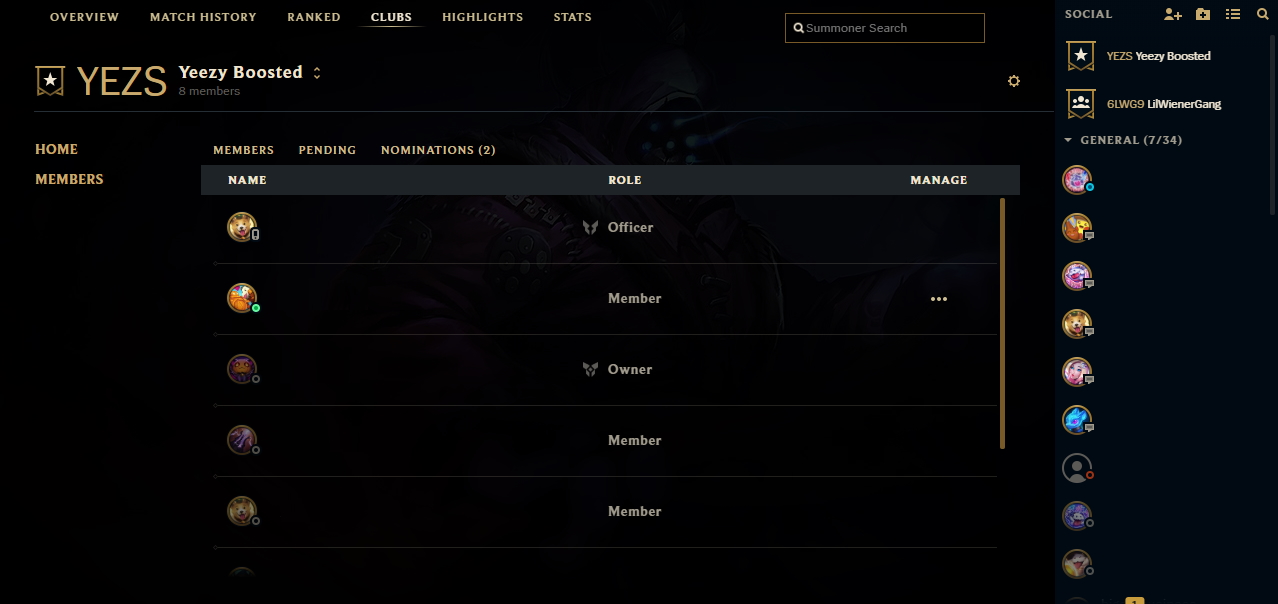The image size is (1278, 604).
Task: Open the YEZS Yeezy Boosted club chat
Action: (1158, 56)
